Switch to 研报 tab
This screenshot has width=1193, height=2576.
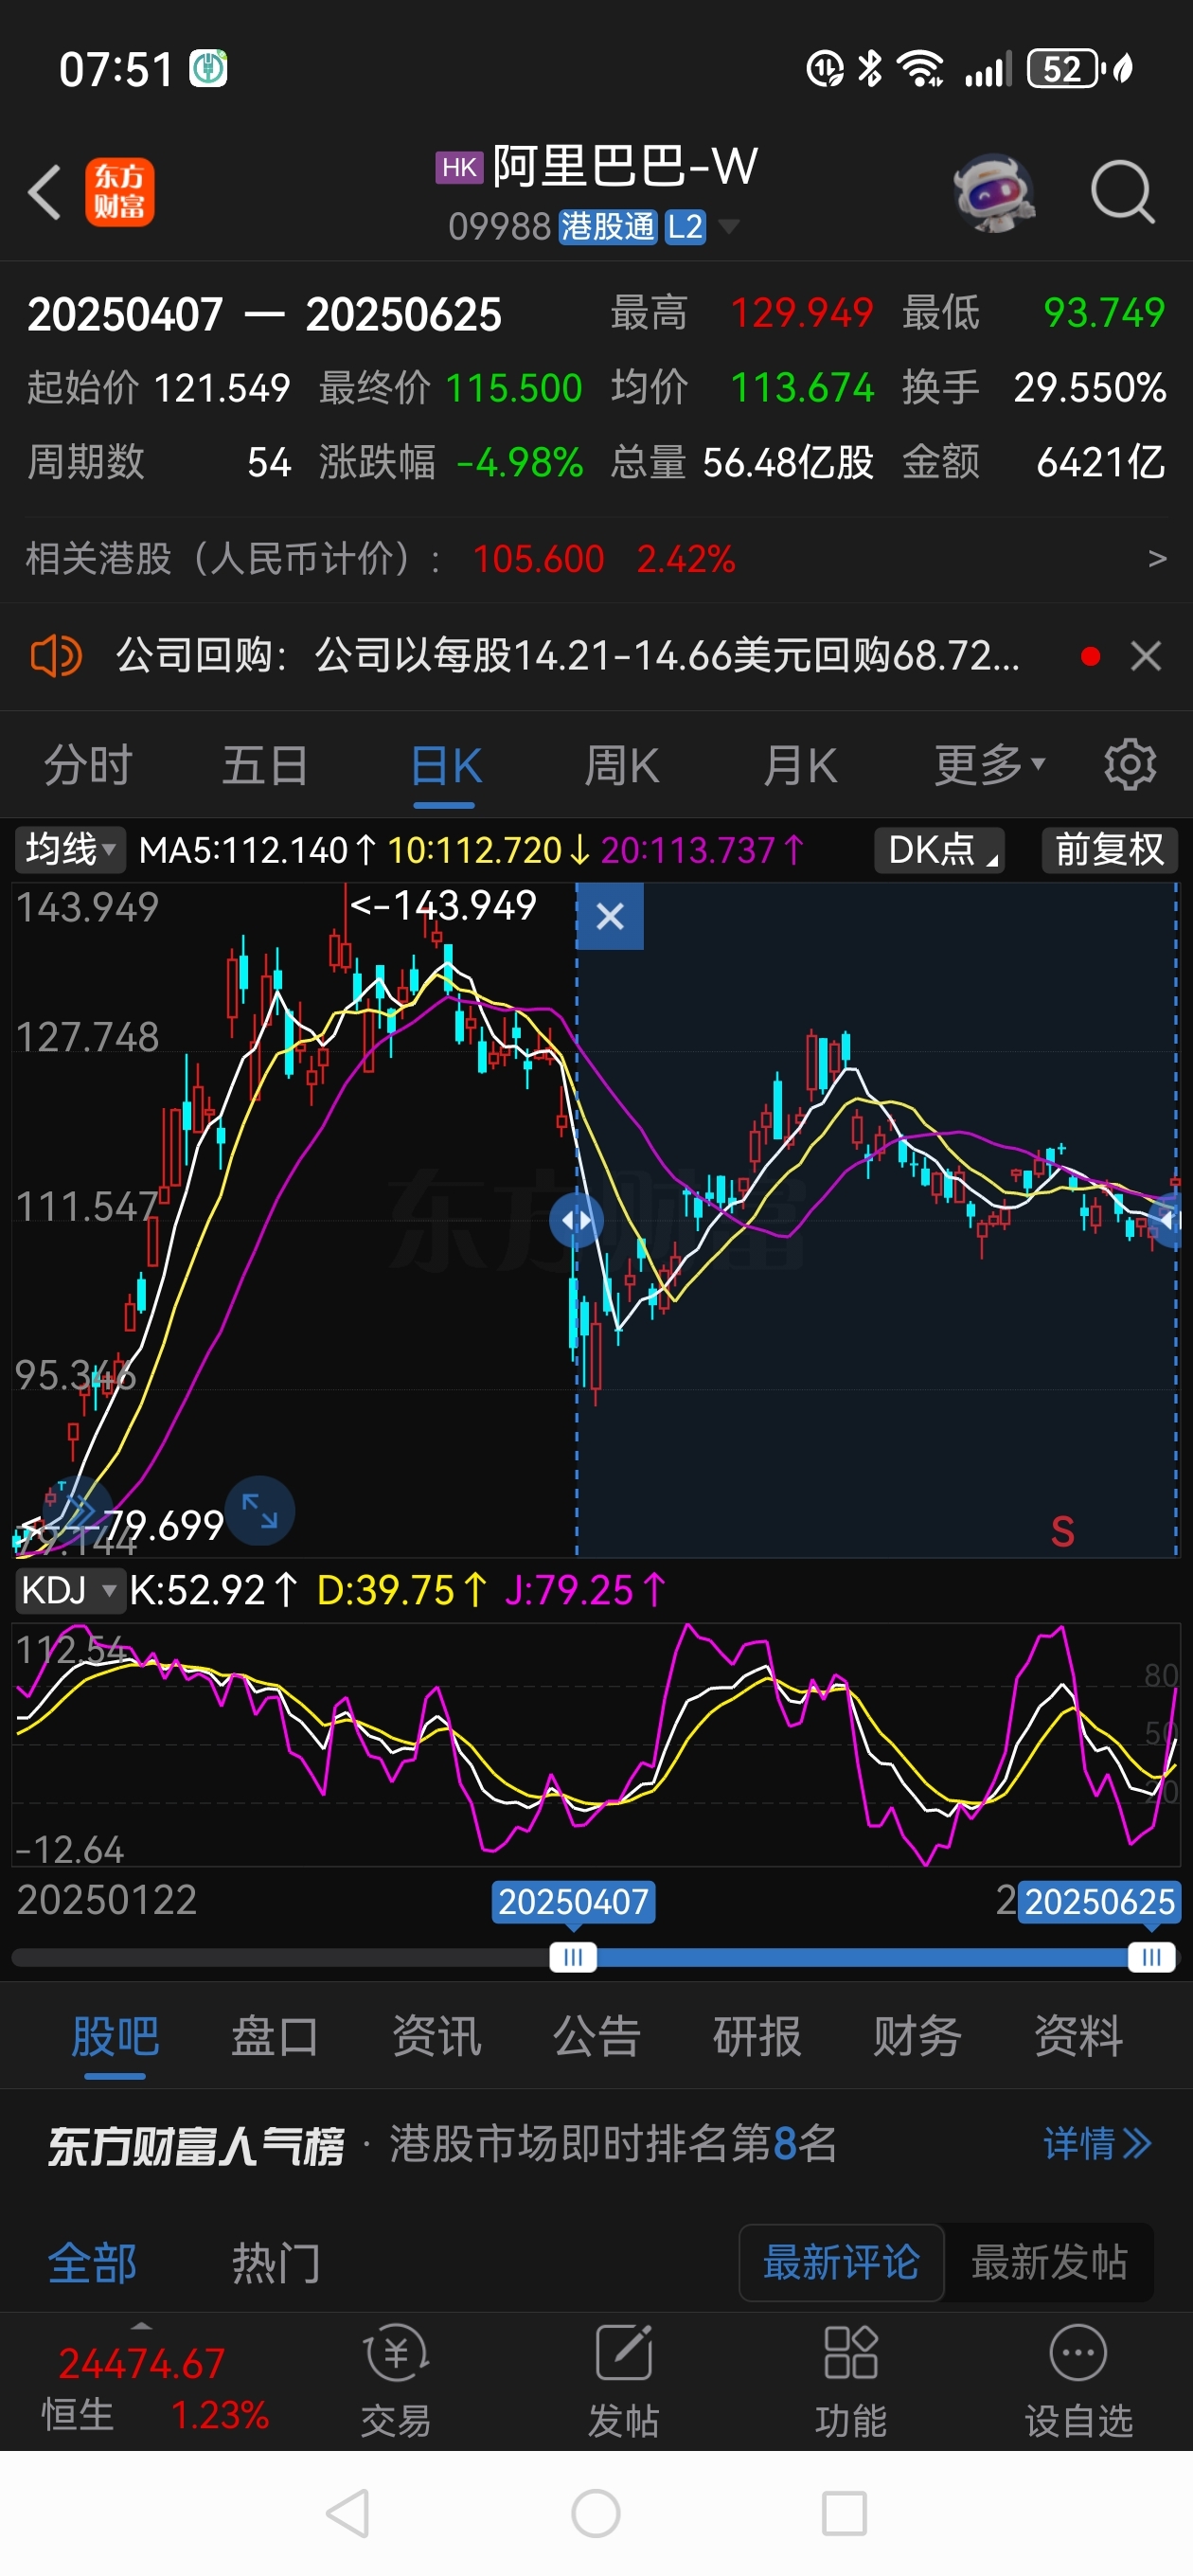tap(757, 2037)
